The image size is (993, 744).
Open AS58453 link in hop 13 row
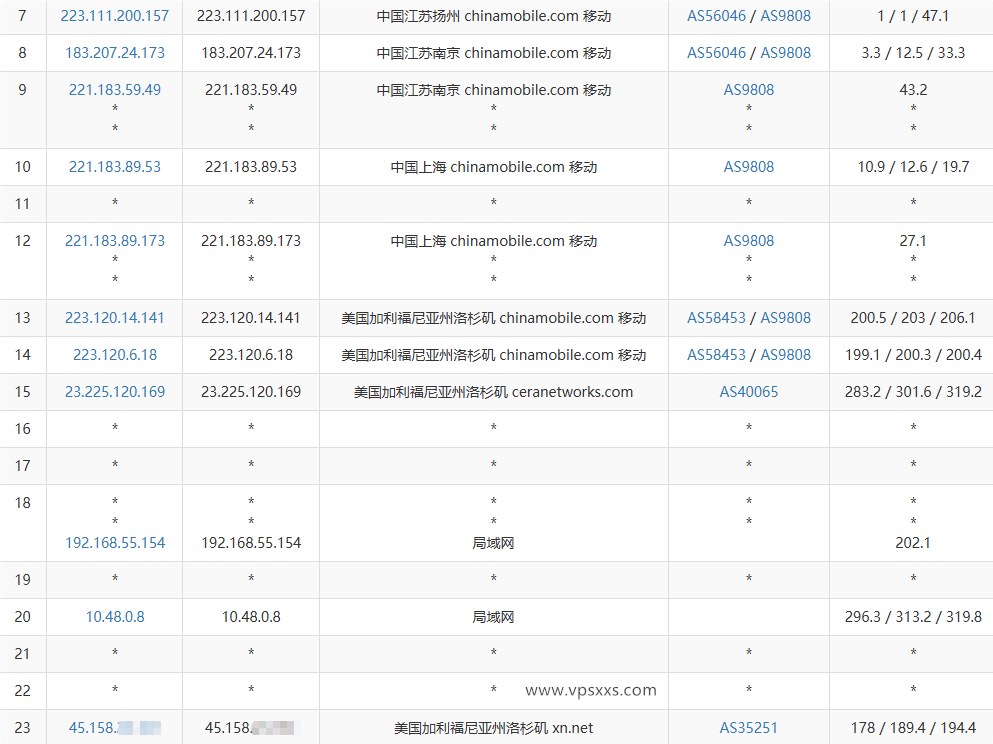click(716, 318)
